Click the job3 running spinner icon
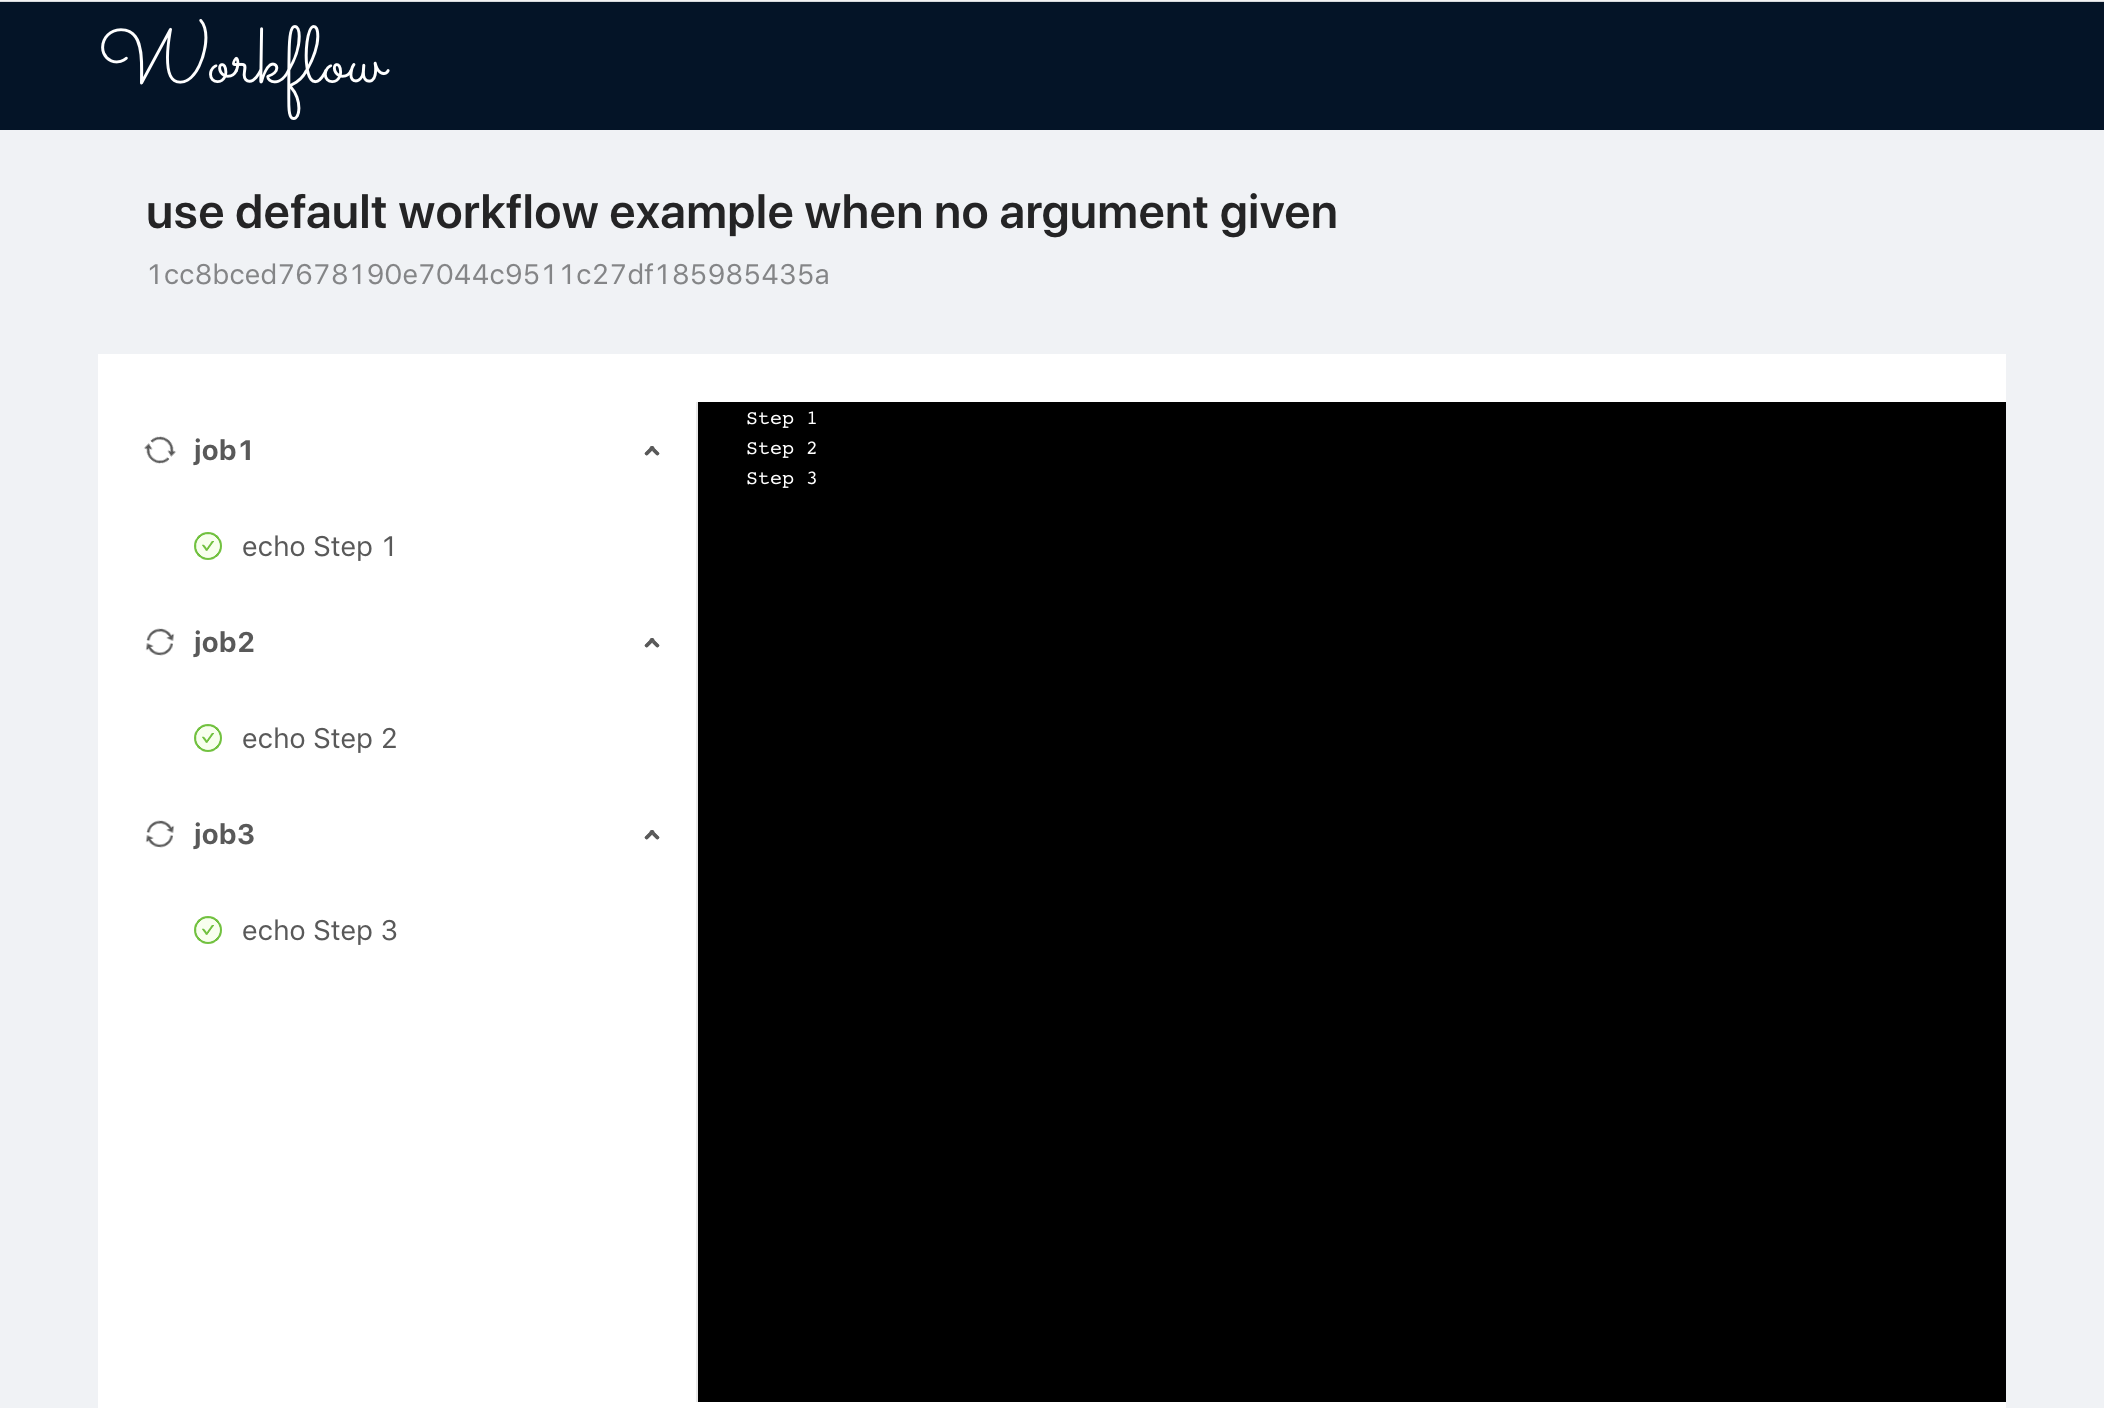Screen dimensions: 2104x1408 [160, 834]
